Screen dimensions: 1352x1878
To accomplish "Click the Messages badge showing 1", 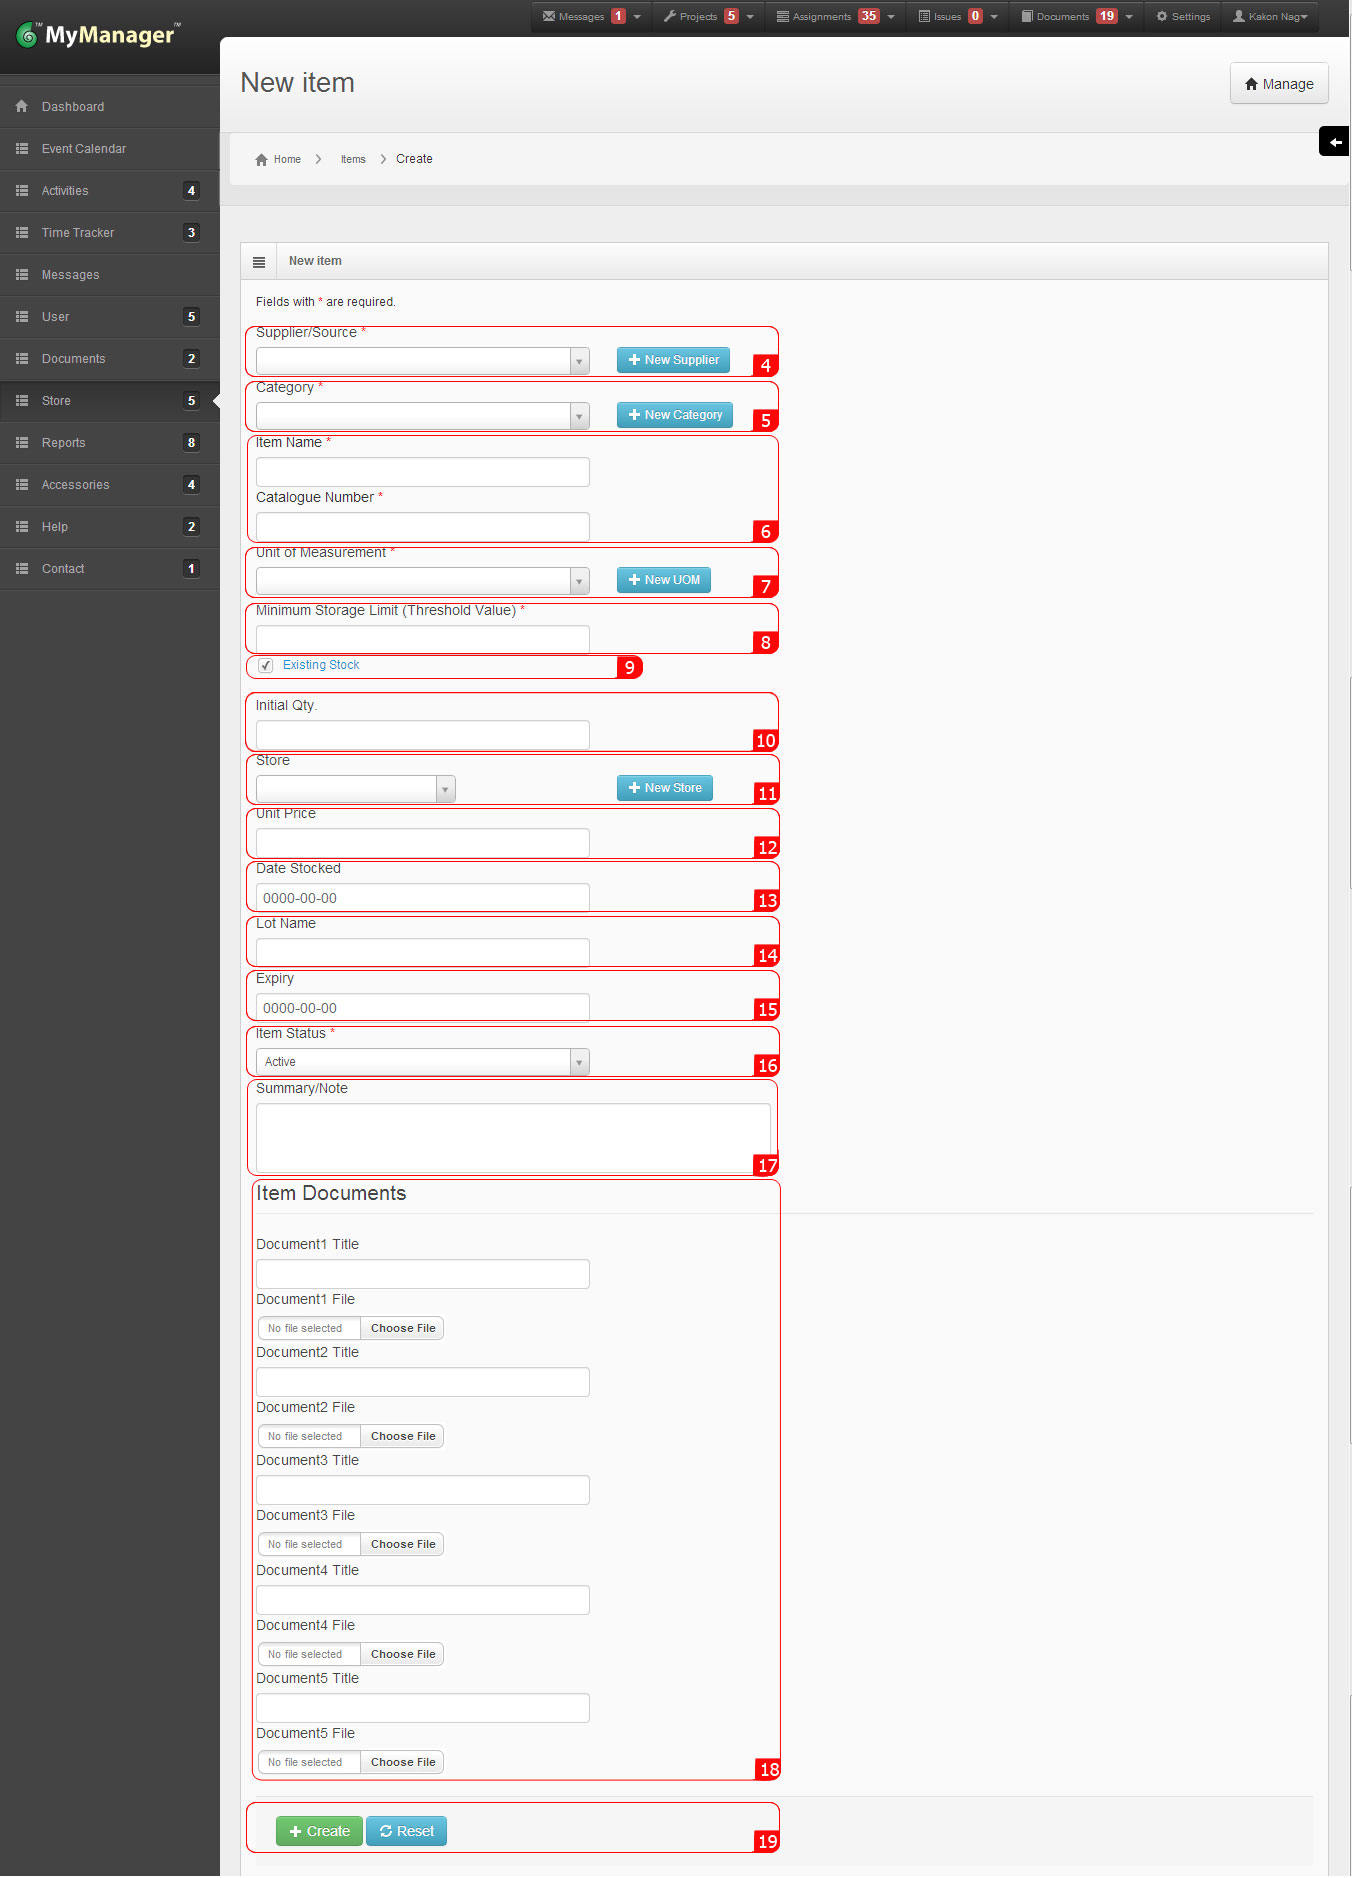I will (618, 16).
